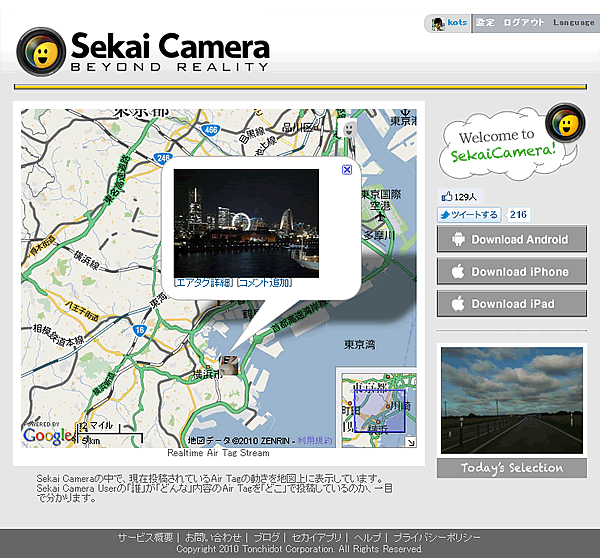Click the コメント追加 add comment link

click(264, 283)
